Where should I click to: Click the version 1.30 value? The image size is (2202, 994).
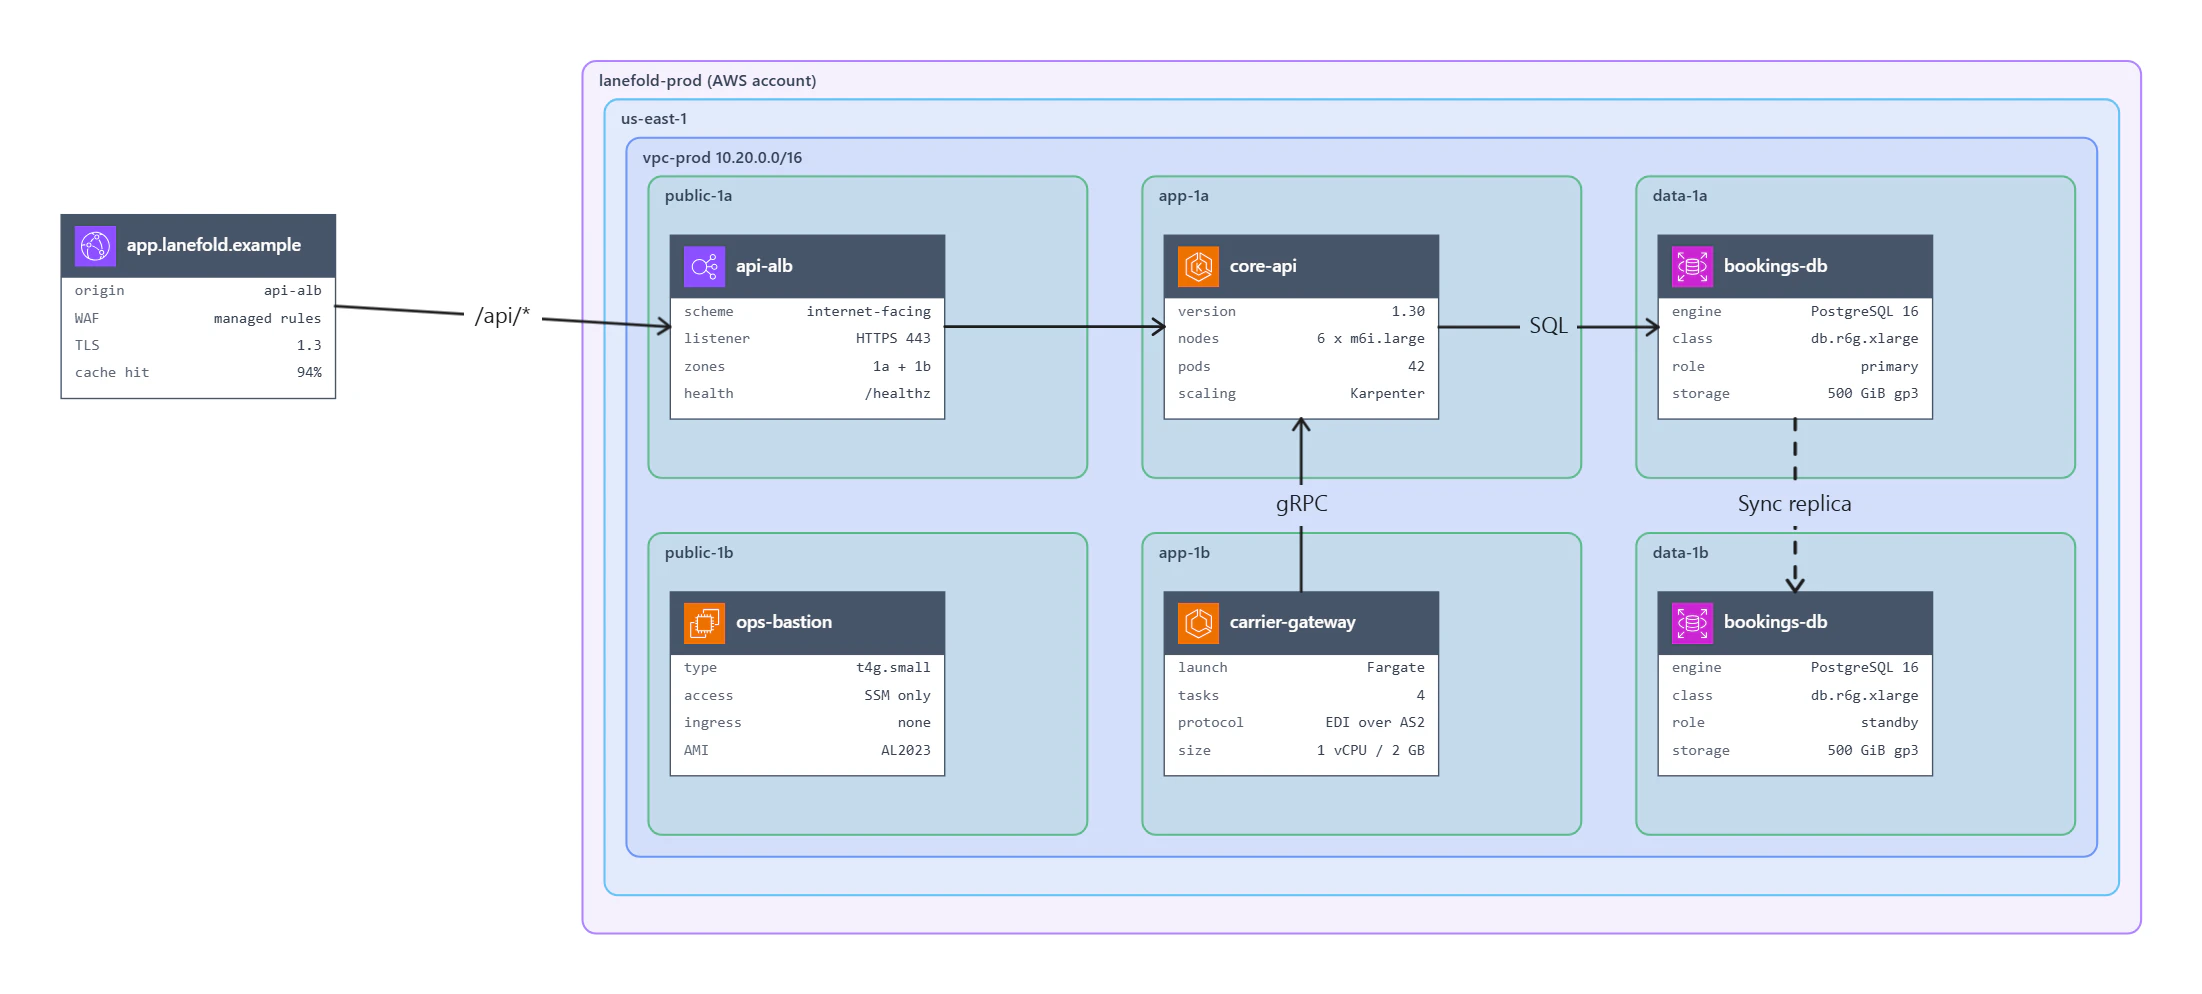(x=1408, y=312)
